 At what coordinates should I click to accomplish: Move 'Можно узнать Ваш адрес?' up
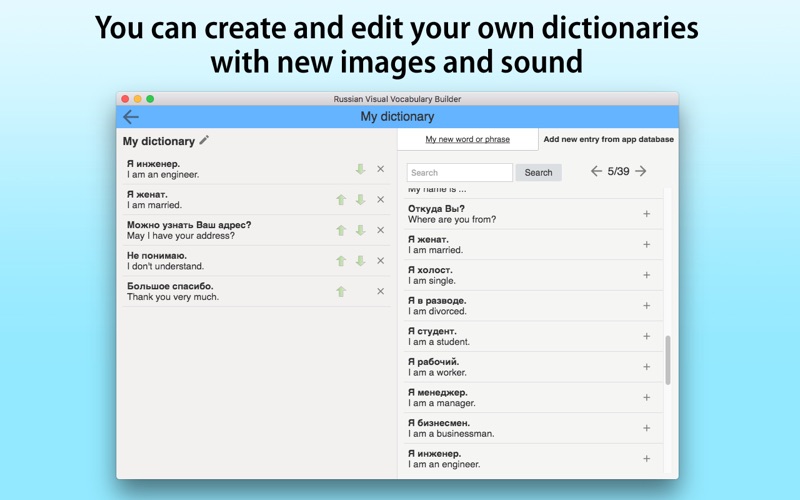coord(341,230)
